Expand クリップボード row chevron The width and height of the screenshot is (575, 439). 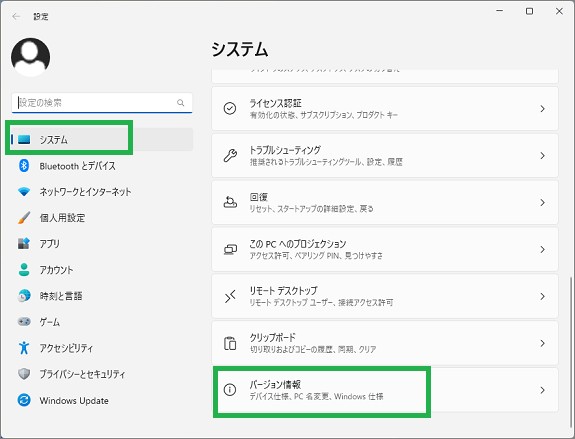click(542, 343)
